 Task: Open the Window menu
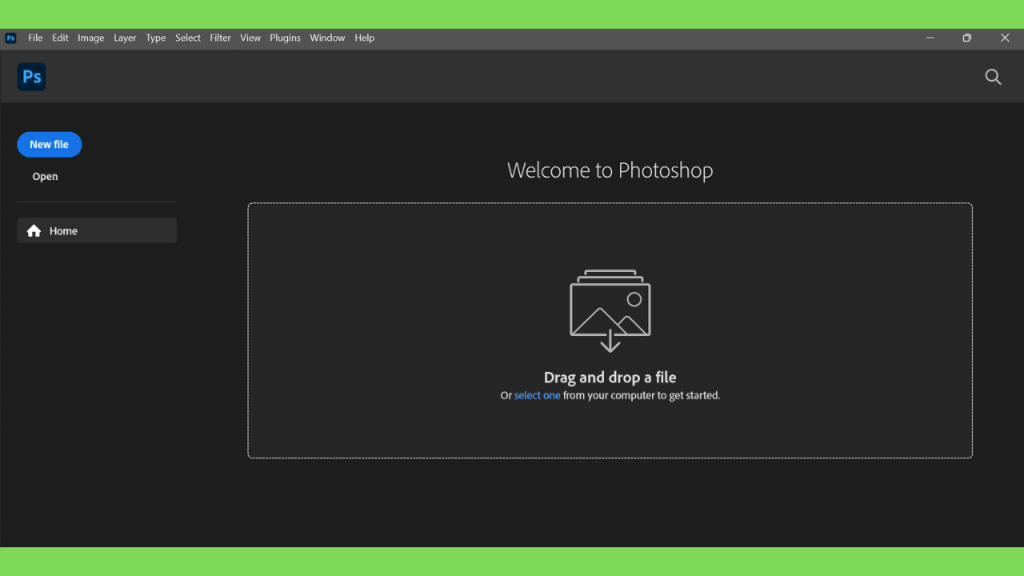(x=327, y=38)
